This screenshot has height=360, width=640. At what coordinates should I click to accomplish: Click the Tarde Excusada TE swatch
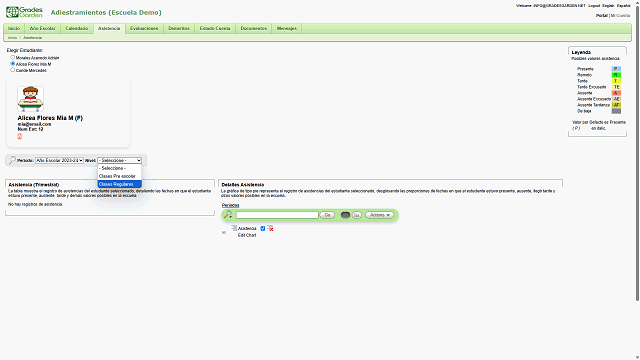(616, 87)
